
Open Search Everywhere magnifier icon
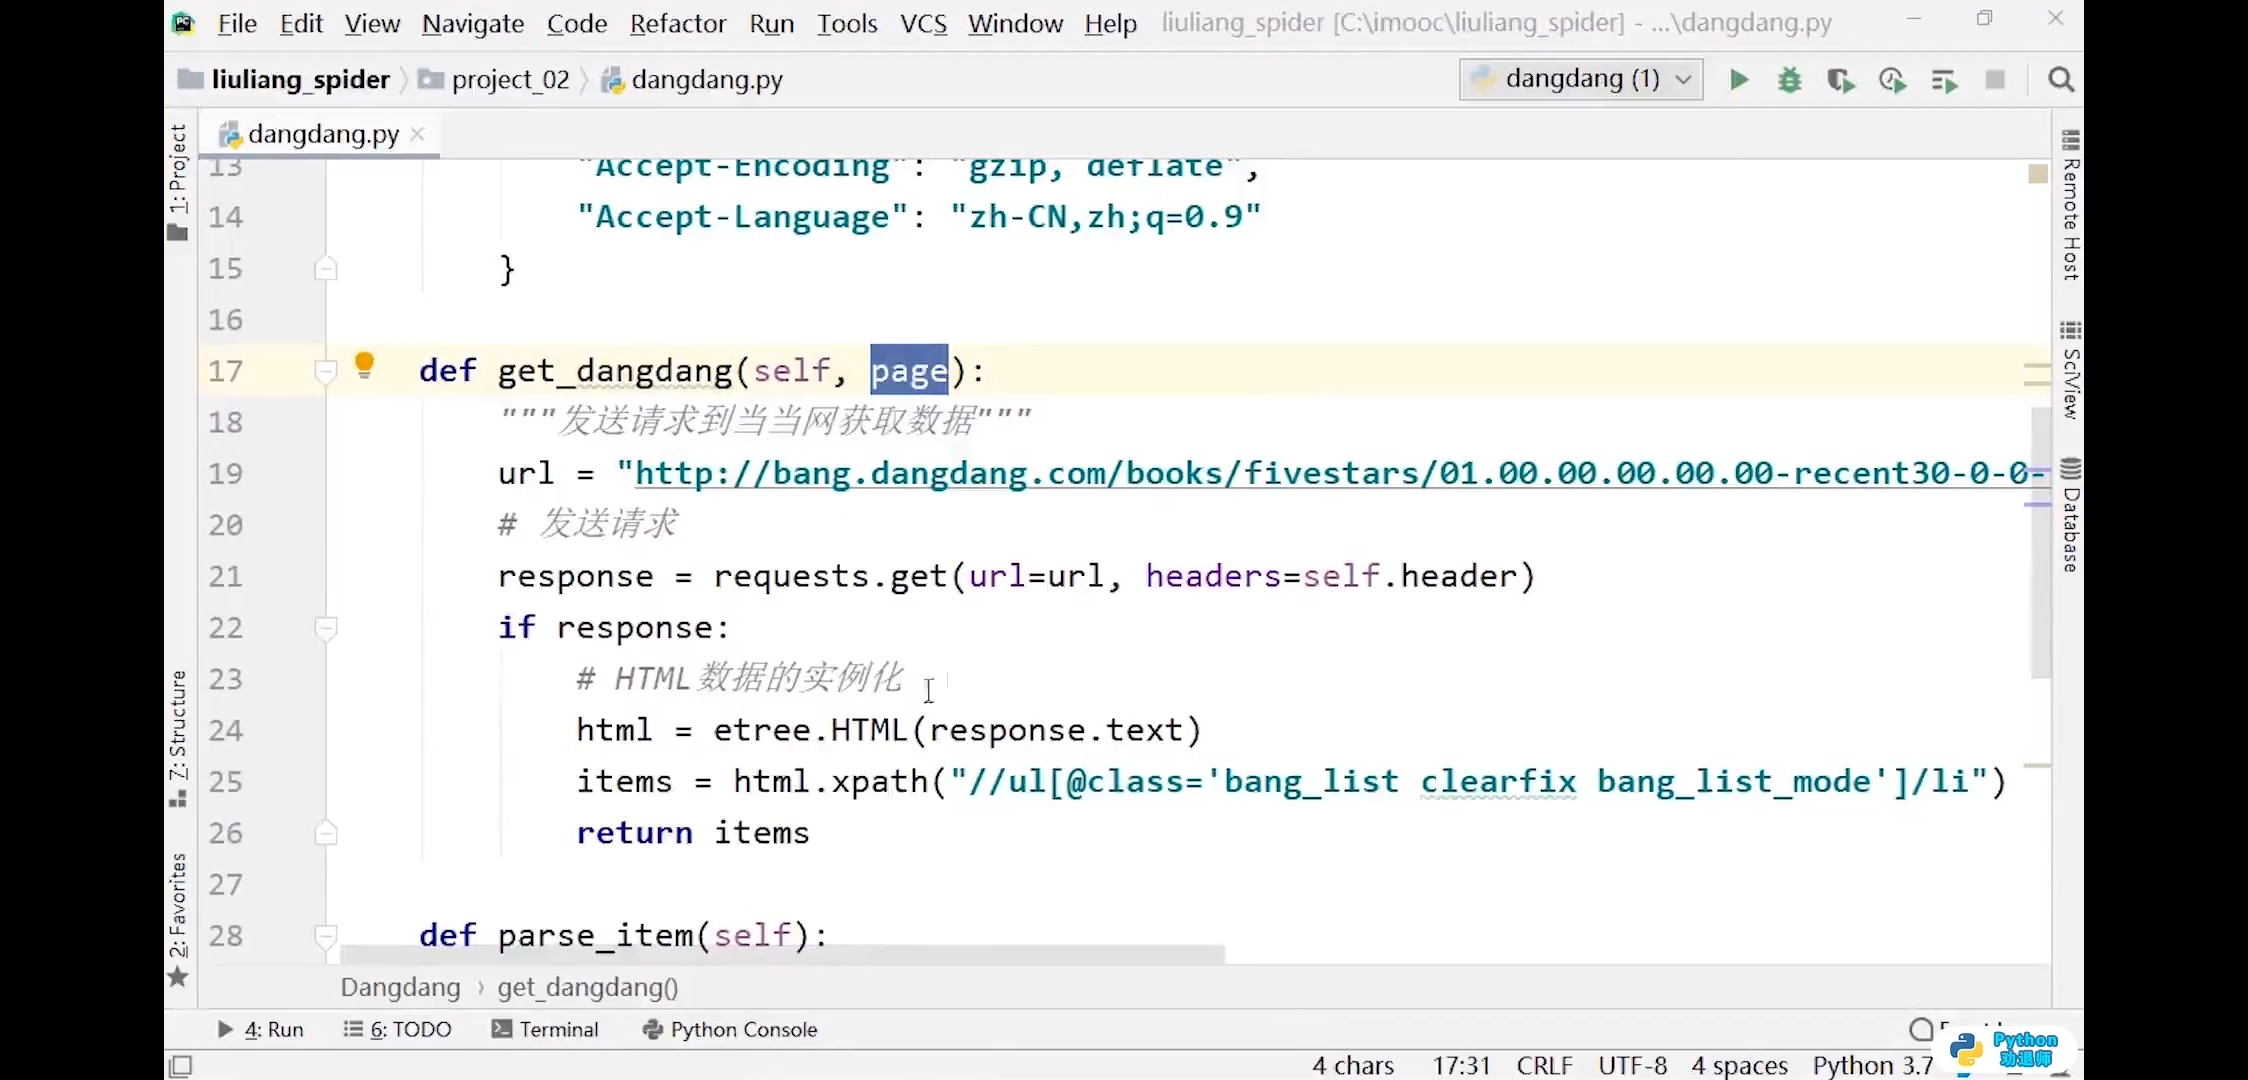(2061, 80)
